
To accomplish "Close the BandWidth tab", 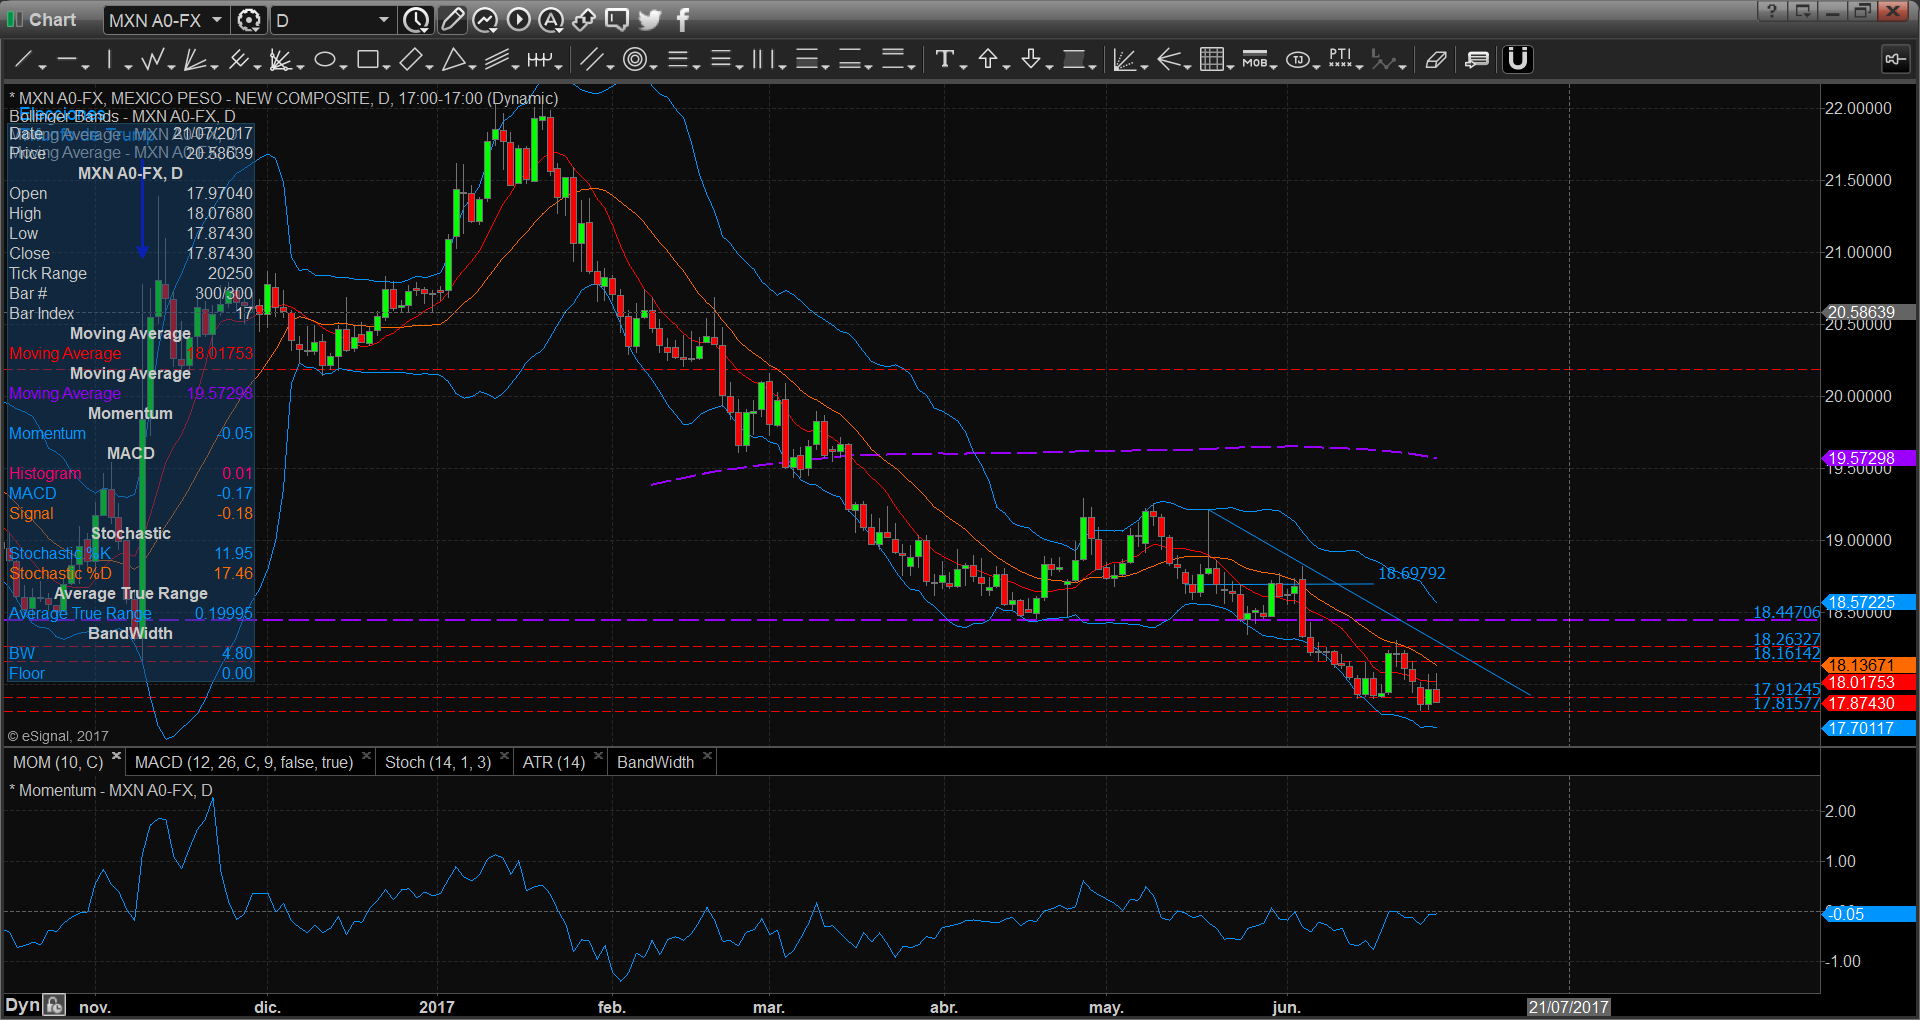I will [707, 757].
